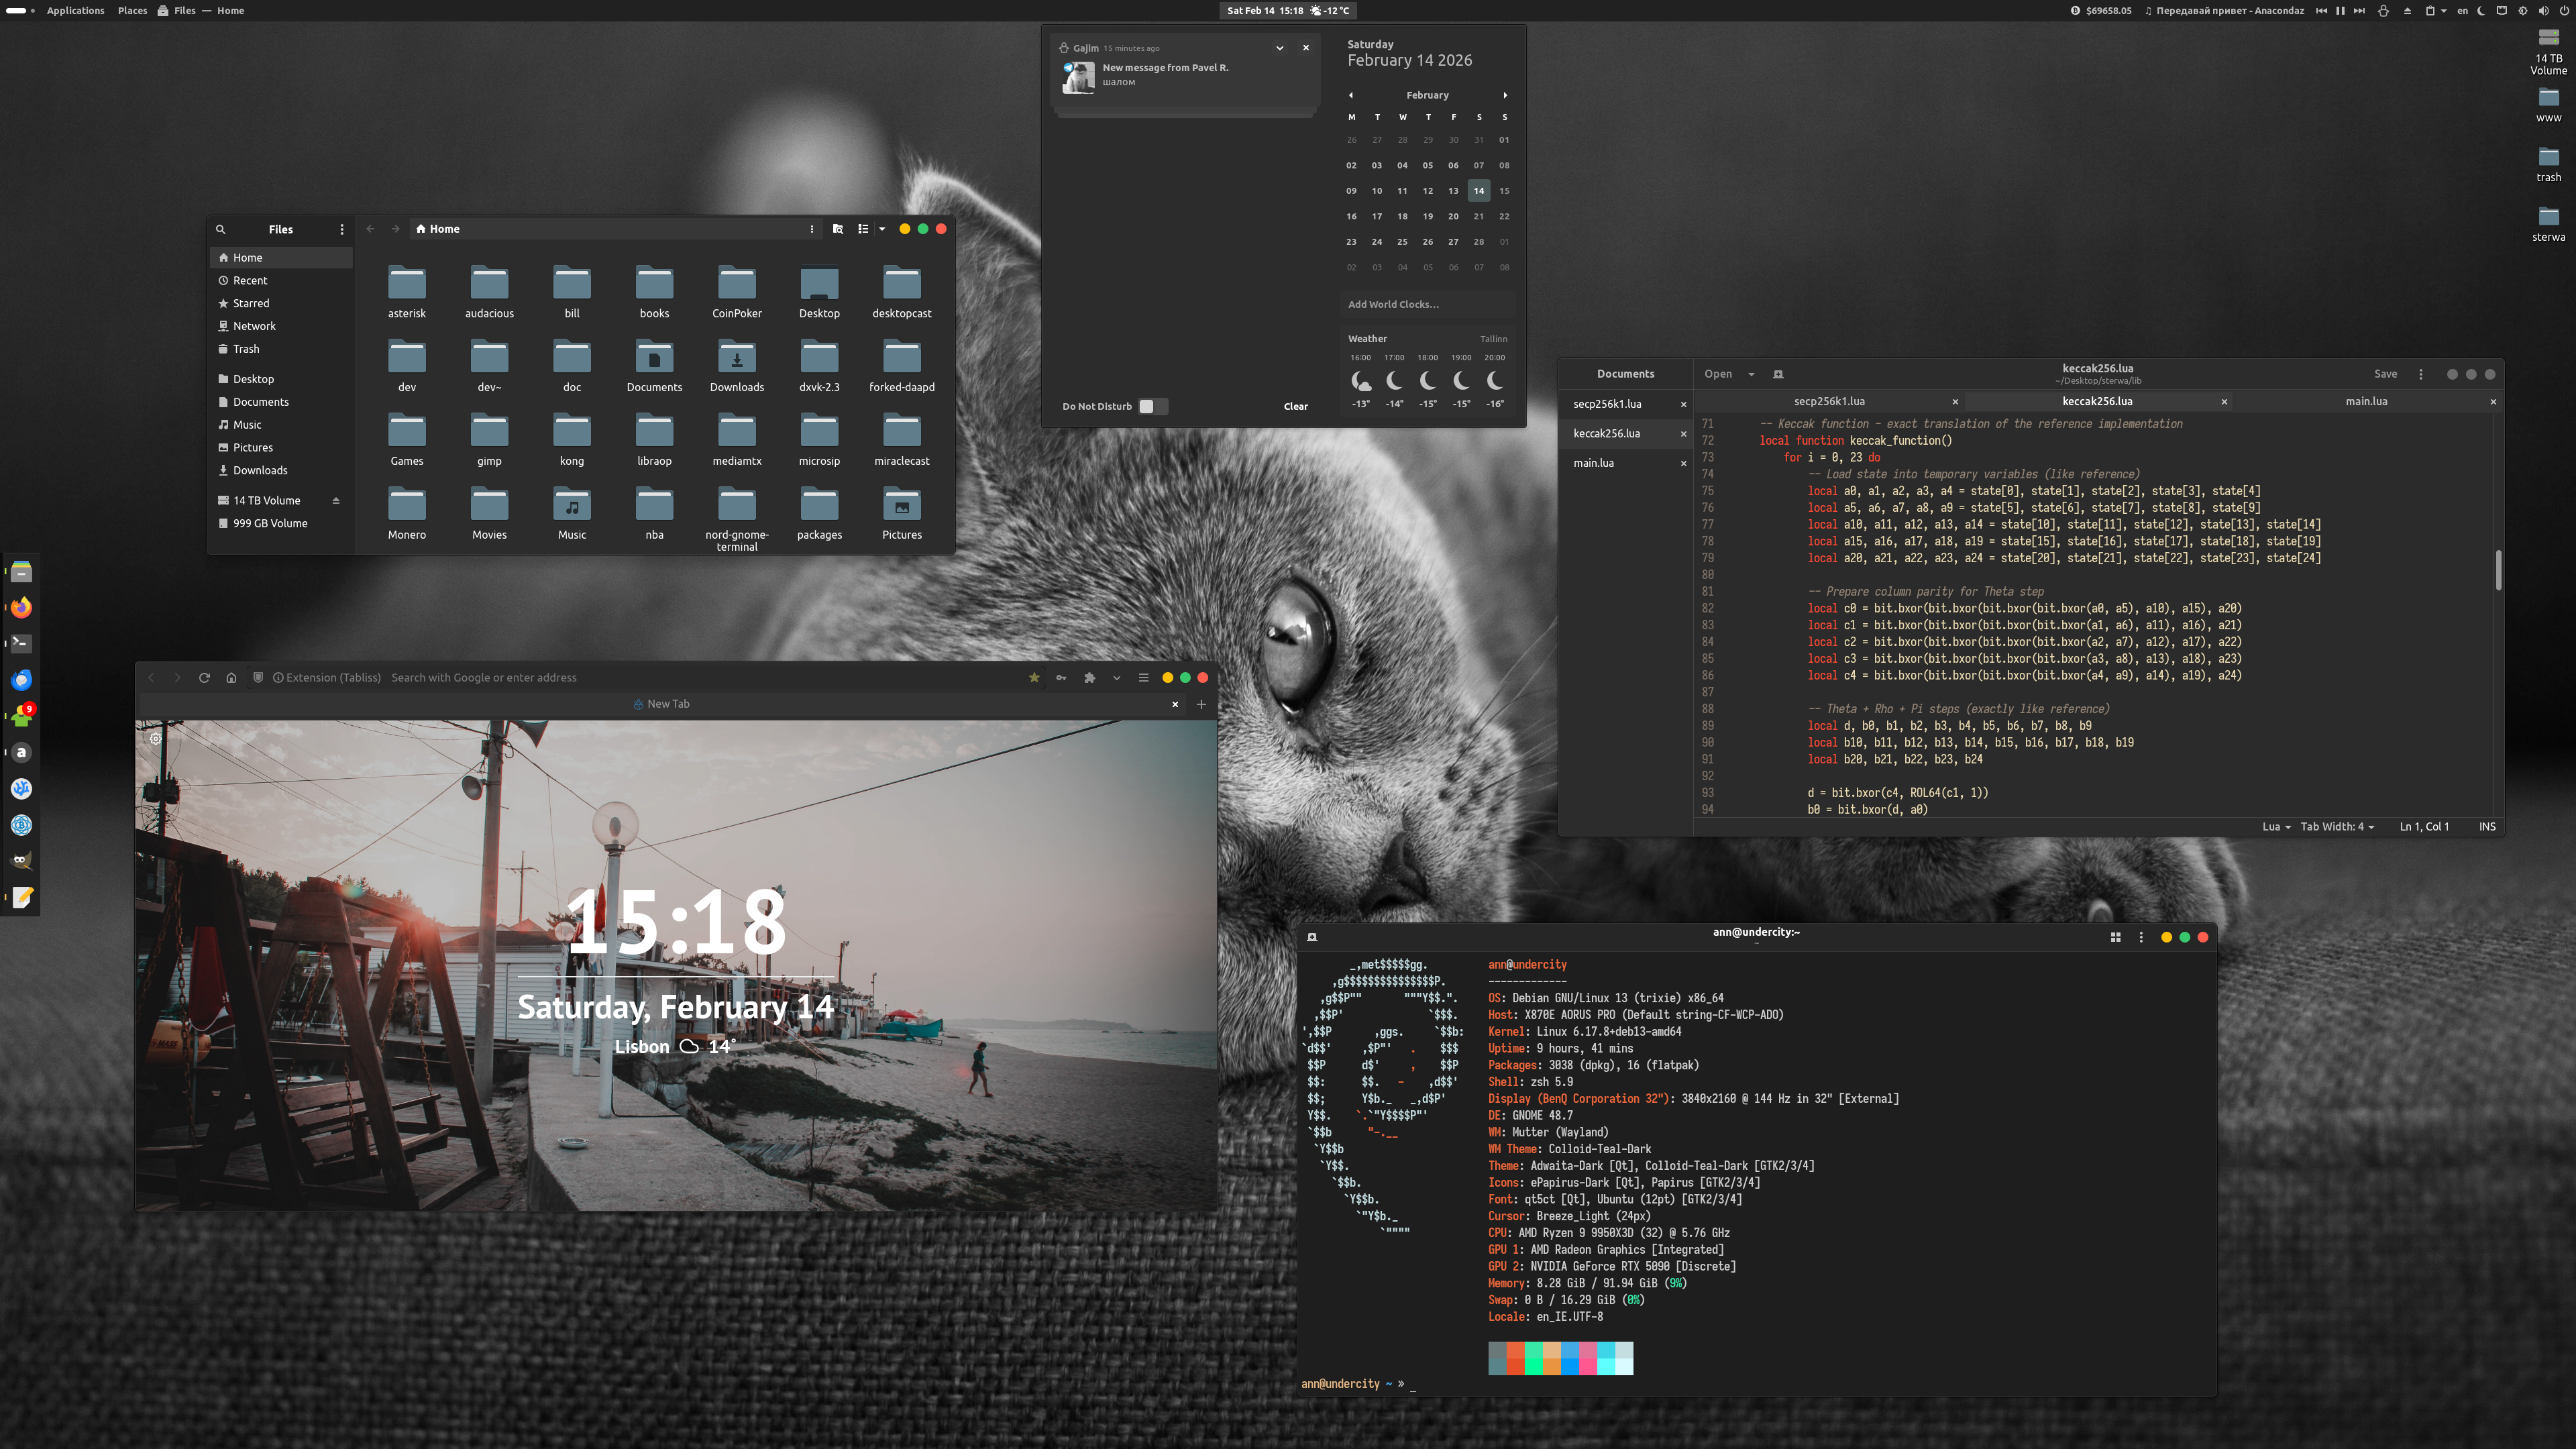Viewport: 2576px width, 1449px height.
Task: Open new document icon in text editor
Action: coord(1778,374)
